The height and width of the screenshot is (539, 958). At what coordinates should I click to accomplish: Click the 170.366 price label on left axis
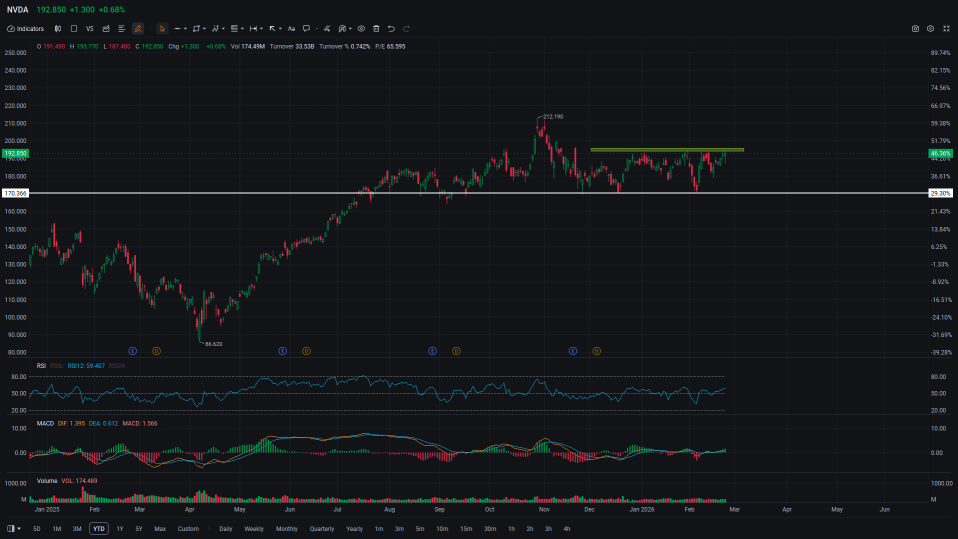[x=15, y=193]
